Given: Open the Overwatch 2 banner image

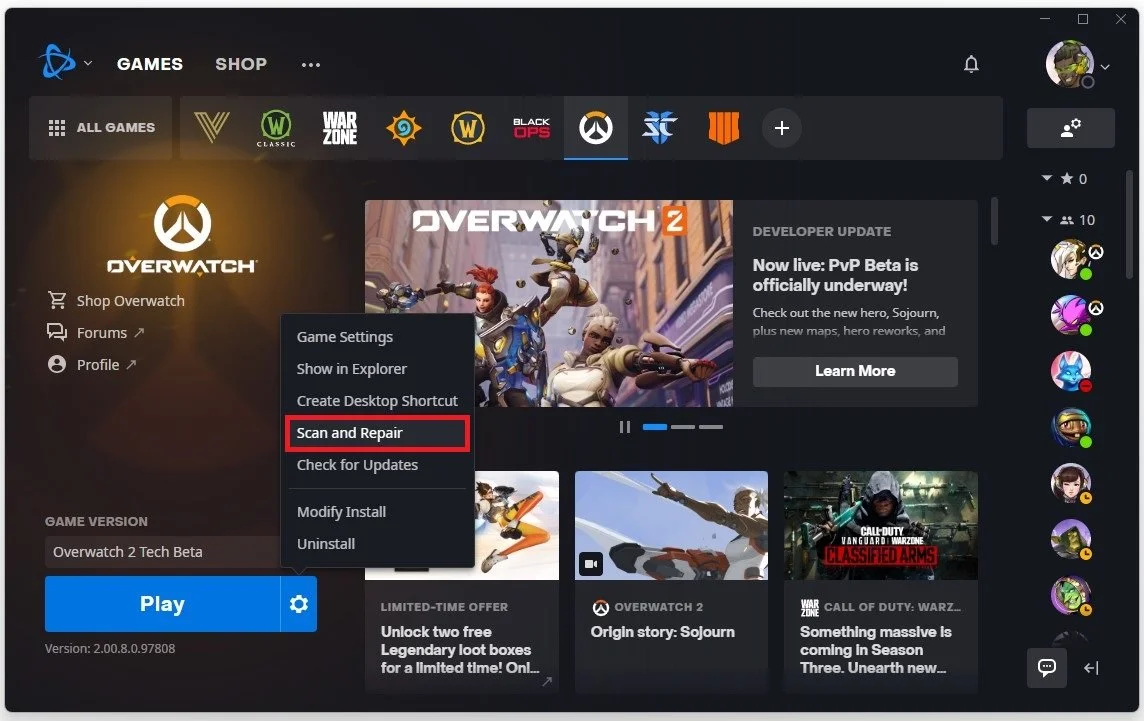Looking at the screenshot, I should click(x=549, y=303).
